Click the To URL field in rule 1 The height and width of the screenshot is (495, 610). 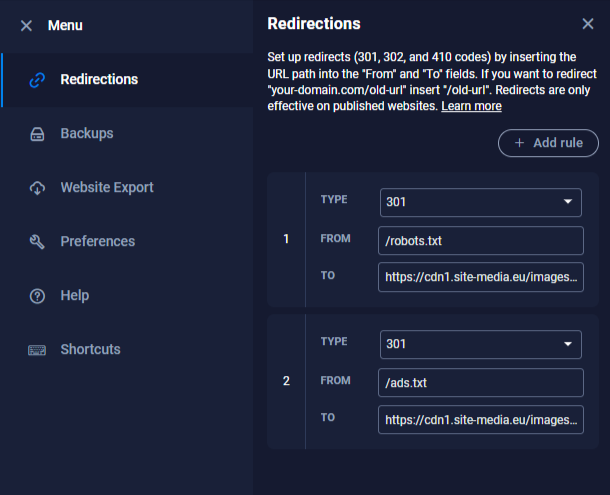(480, 277)
